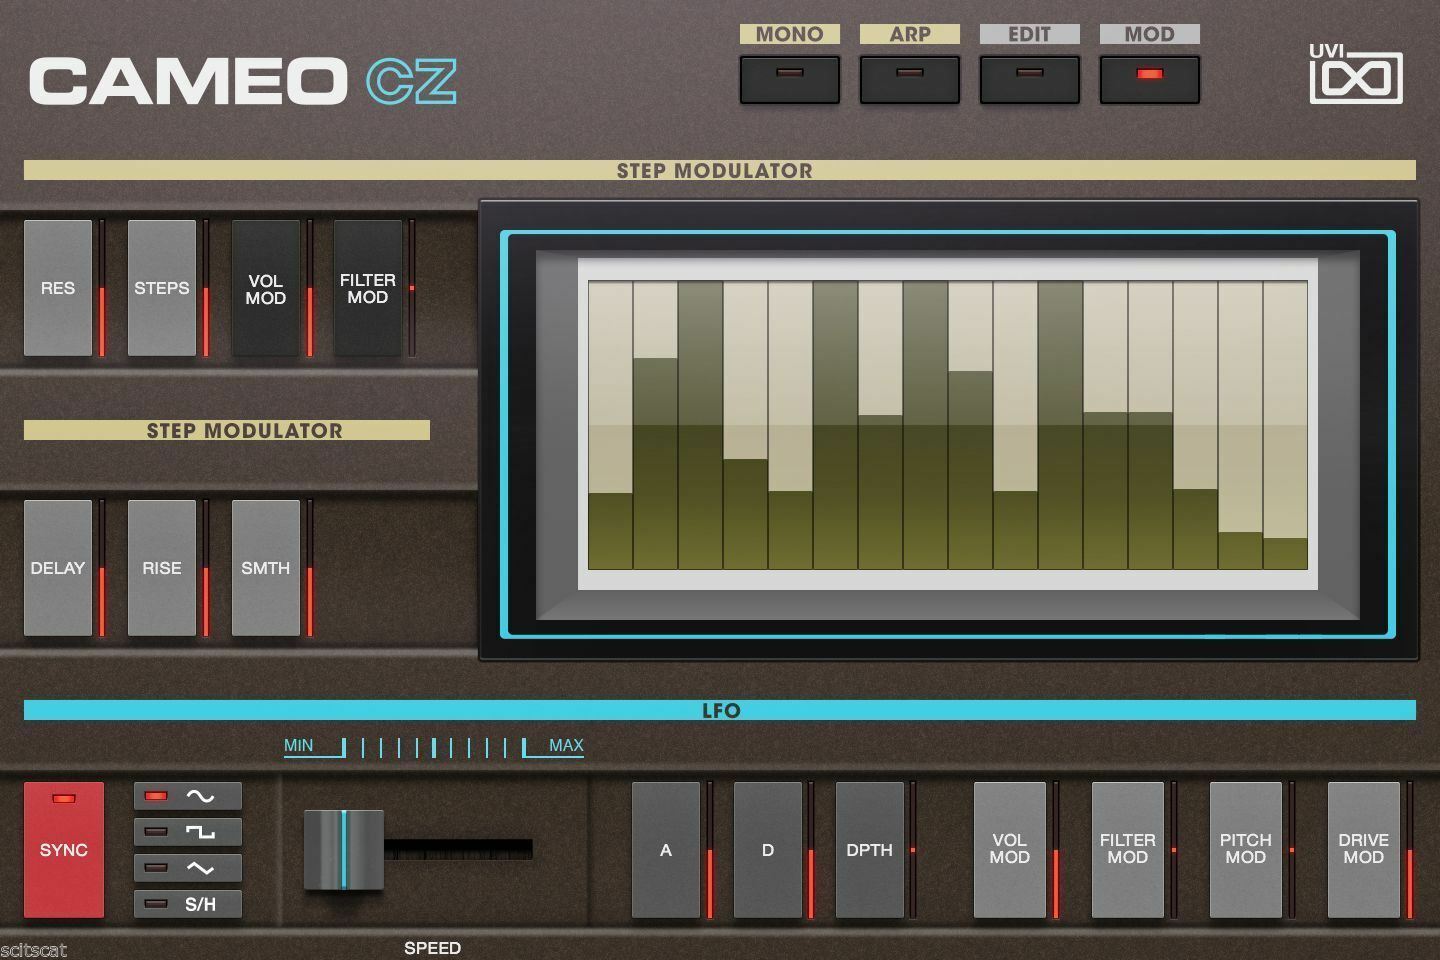Screen dimensions: 1440x960
Task: Click the STEPS red level meter
Action: point(206,288)
